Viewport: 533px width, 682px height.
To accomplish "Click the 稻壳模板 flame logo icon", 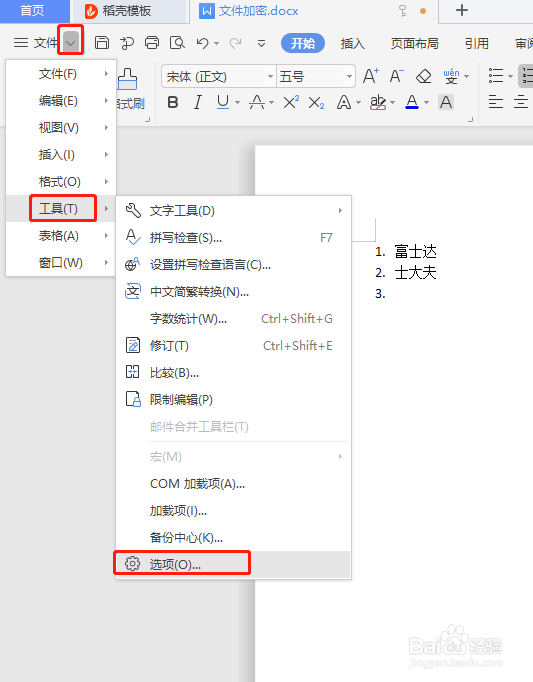I will click(x=91, y=11).
